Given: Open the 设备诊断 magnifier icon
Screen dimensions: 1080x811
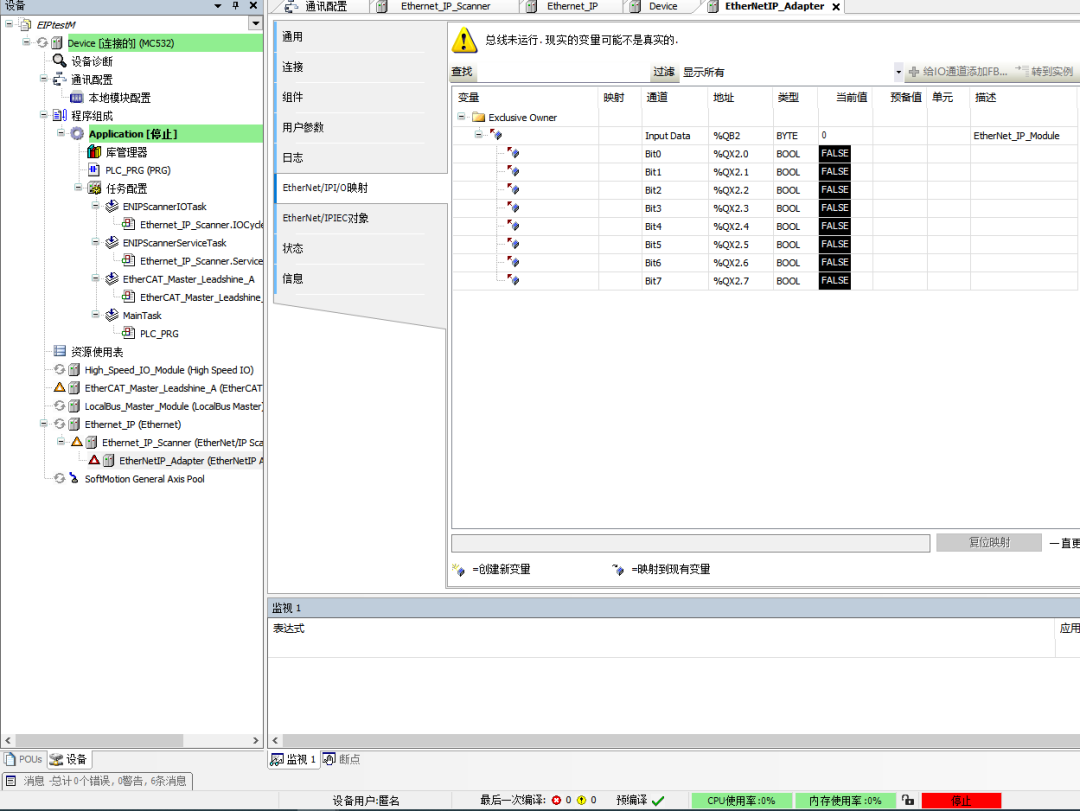Looking at the screenshot, I should (60, 61).
